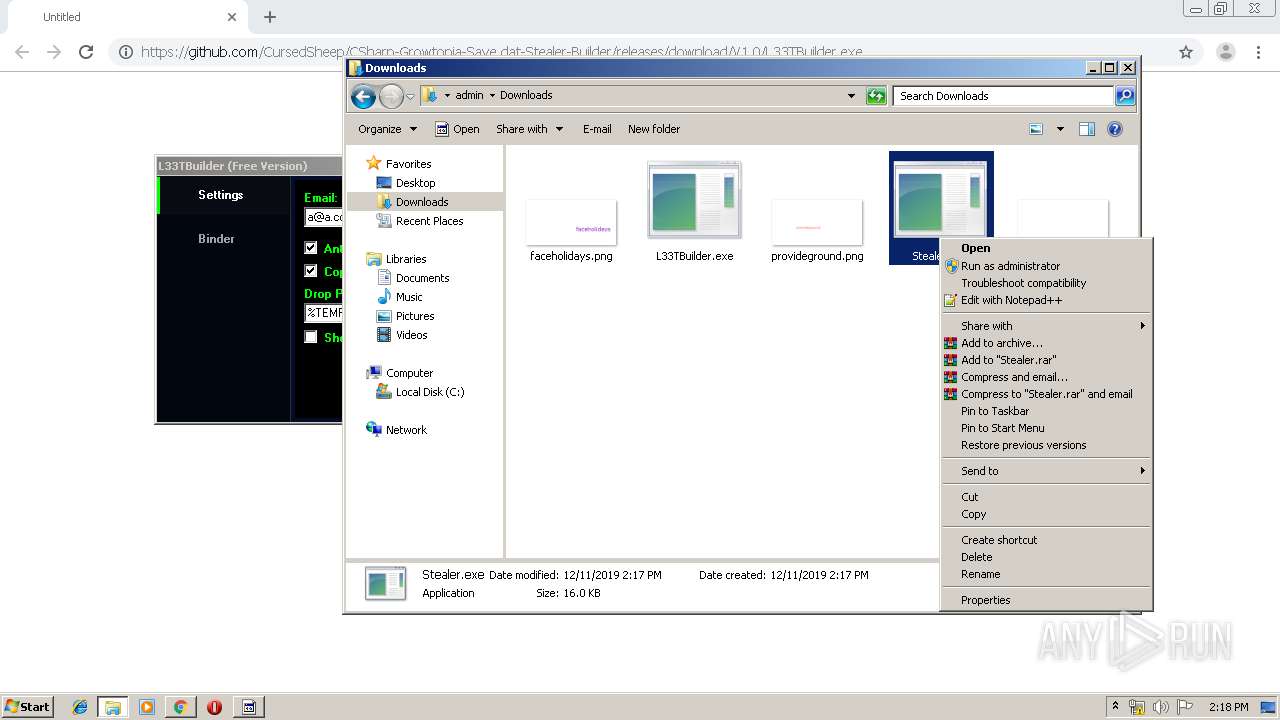
Task: Open Explorer help question mark
Action: coord(1115,129)
